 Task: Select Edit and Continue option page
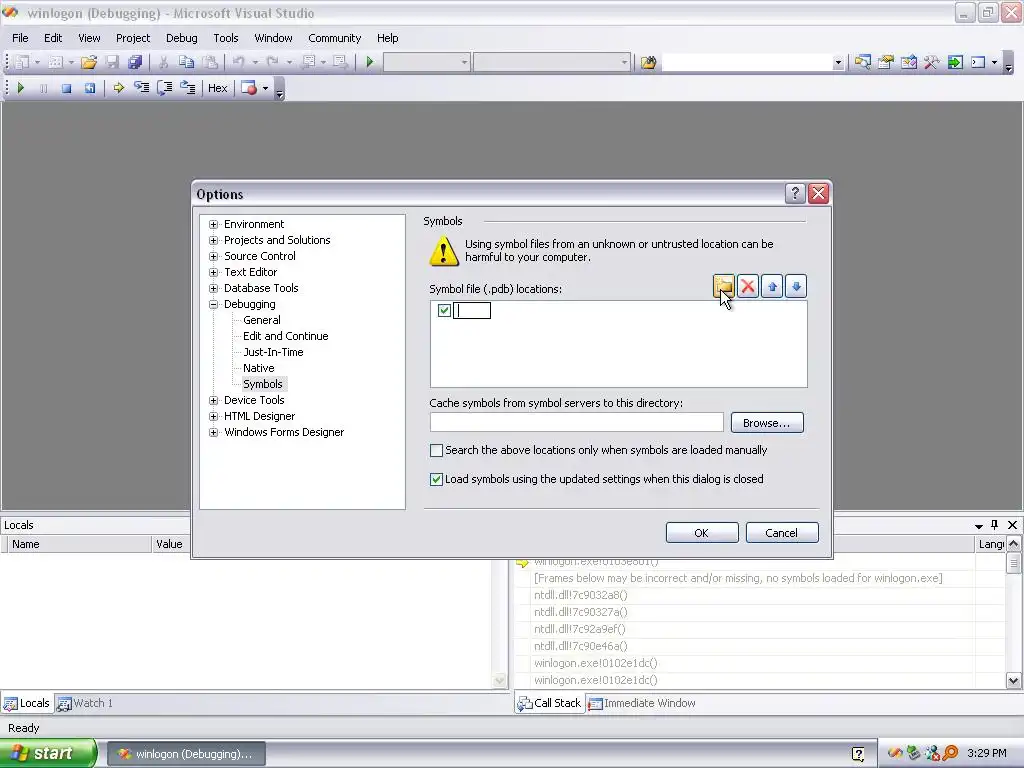(x=285, y=336)
